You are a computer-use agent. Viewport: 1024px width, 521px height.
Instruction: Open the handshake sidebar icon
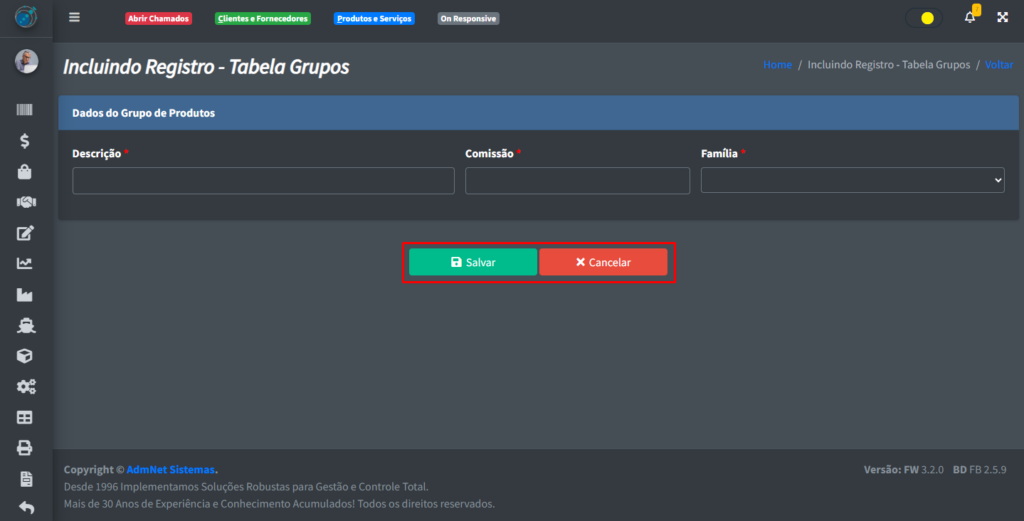point(26,202)
